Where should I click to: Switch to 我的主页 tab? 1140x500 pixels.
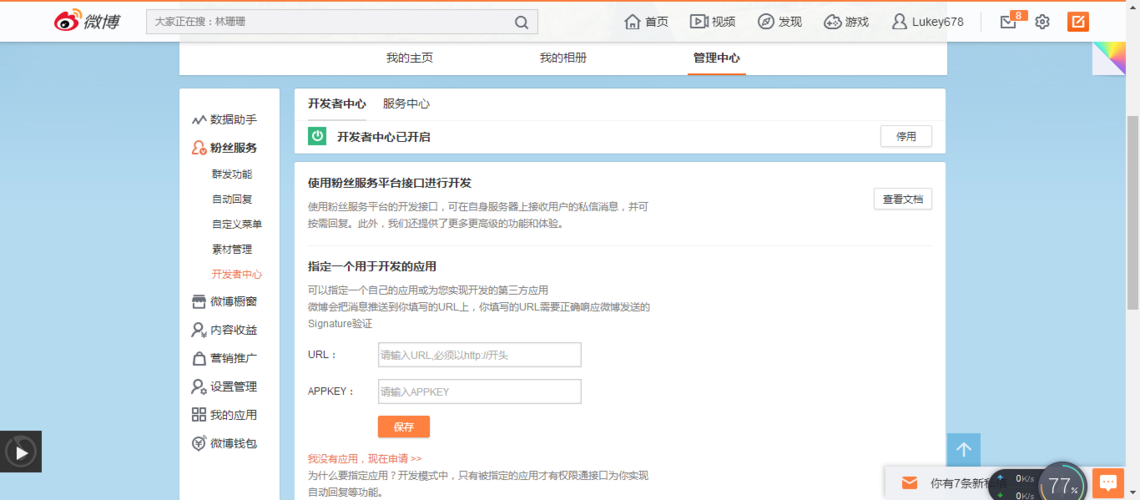tap(409, 58)
